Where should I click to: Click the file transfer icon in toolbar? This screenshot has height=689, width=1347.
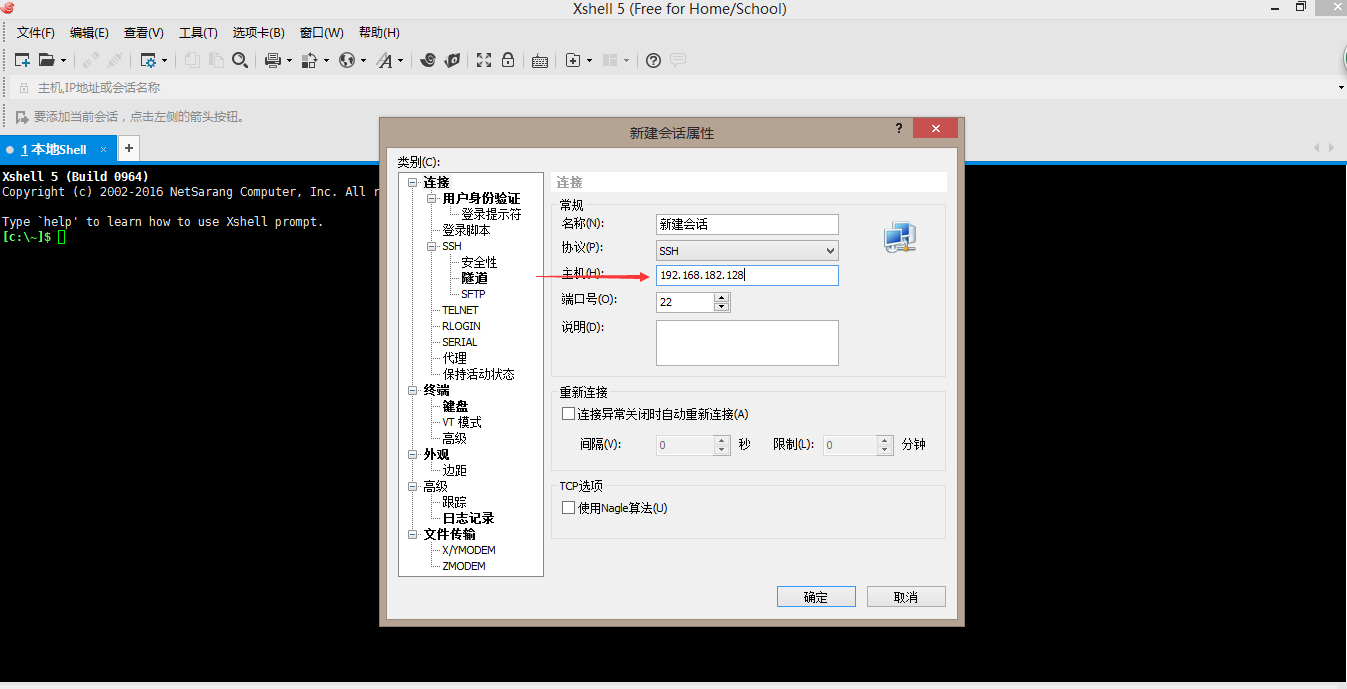coord(310,60)
